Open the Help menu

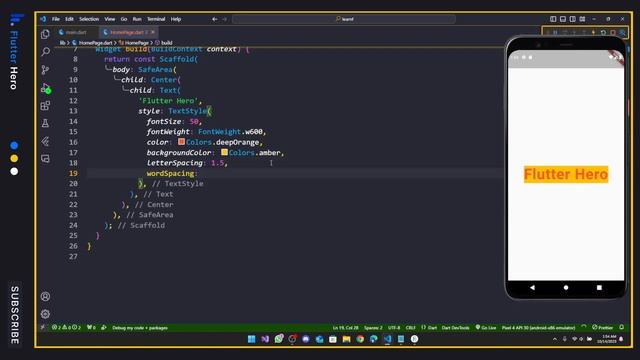176,19
